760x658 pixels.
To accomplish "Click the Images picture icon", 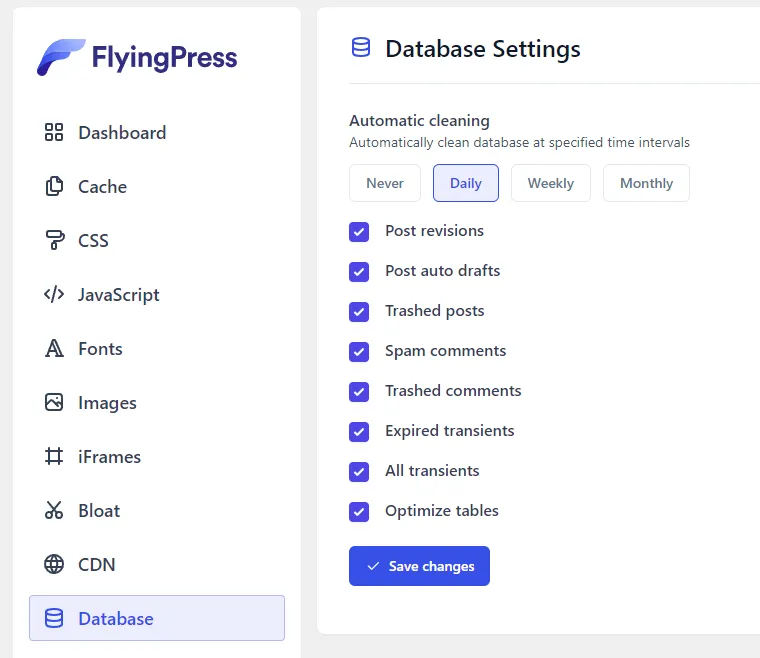I will tap(54, 403).
